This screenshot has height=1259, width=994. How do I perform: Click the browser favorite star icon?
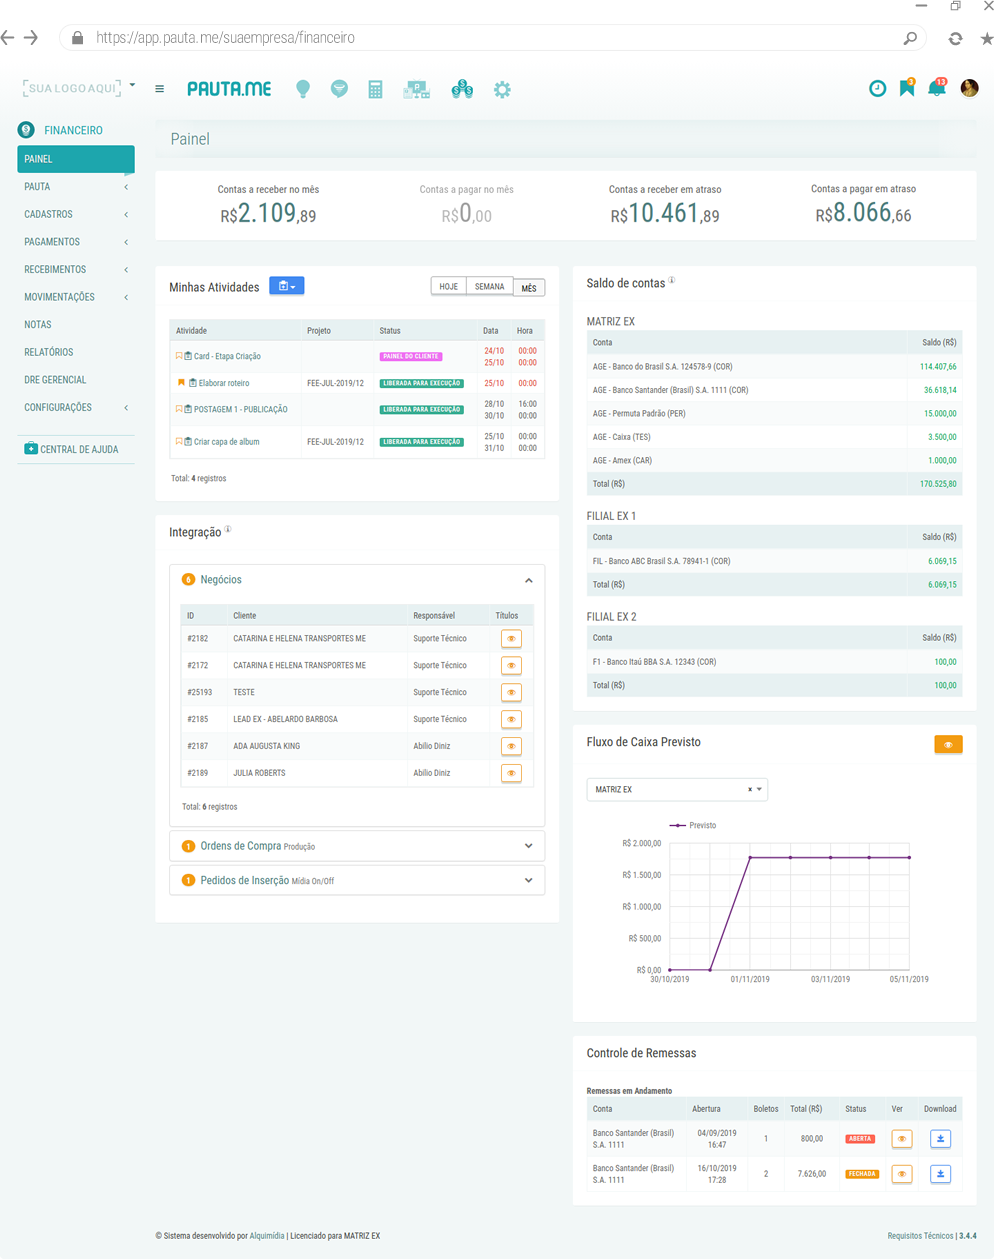986,38
